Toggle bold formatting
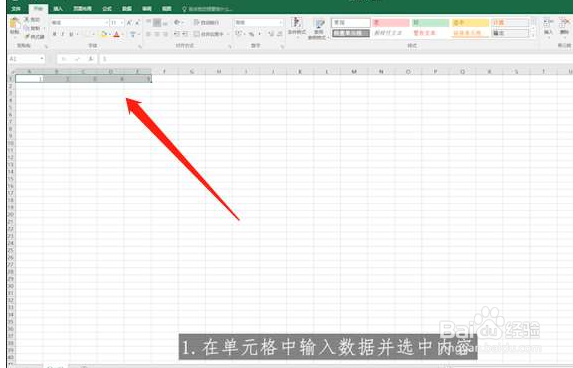The width and height of the screenshot is (573, 368). (54, 34)
